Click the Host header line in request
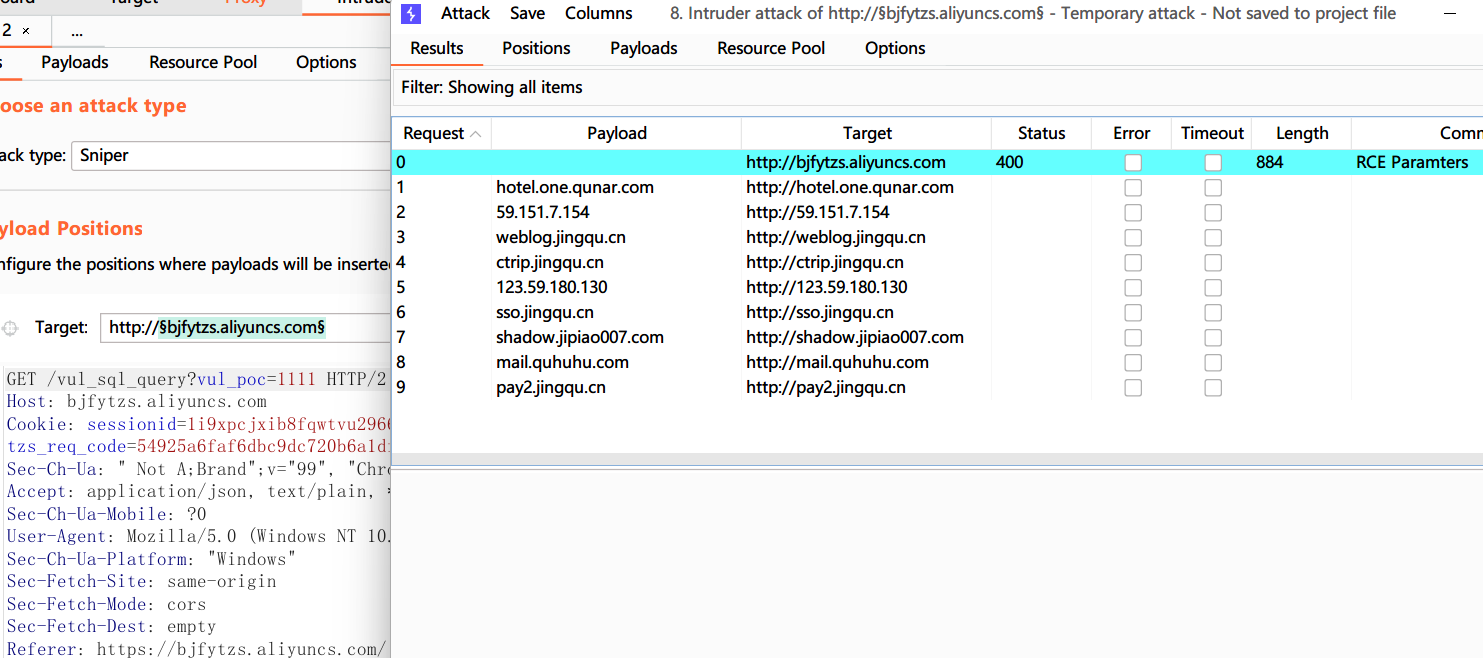Image resolution: width=1483 pixels, height=658 pixels. coord(137,401)
